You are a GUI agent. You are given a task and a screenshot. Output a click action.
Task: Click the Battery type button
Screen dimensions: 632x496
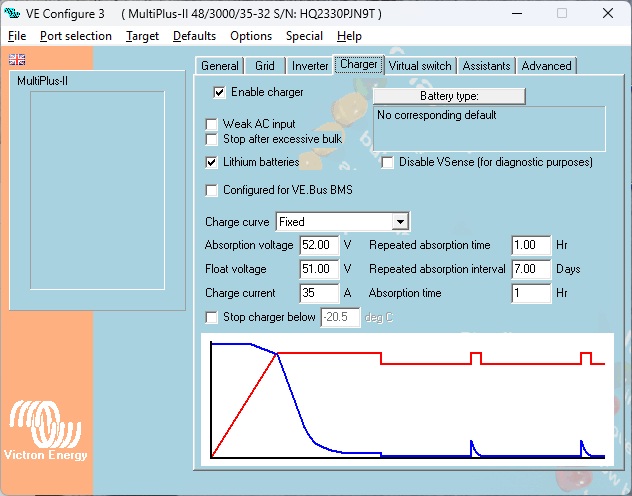tap(449, 96)
